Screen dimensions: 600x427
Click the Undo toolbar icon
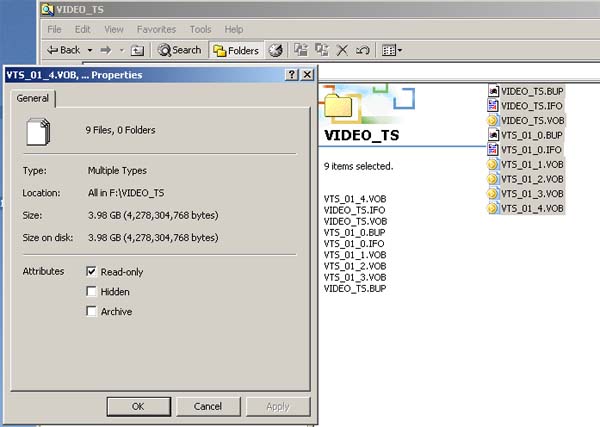click(x=362, y=50)
